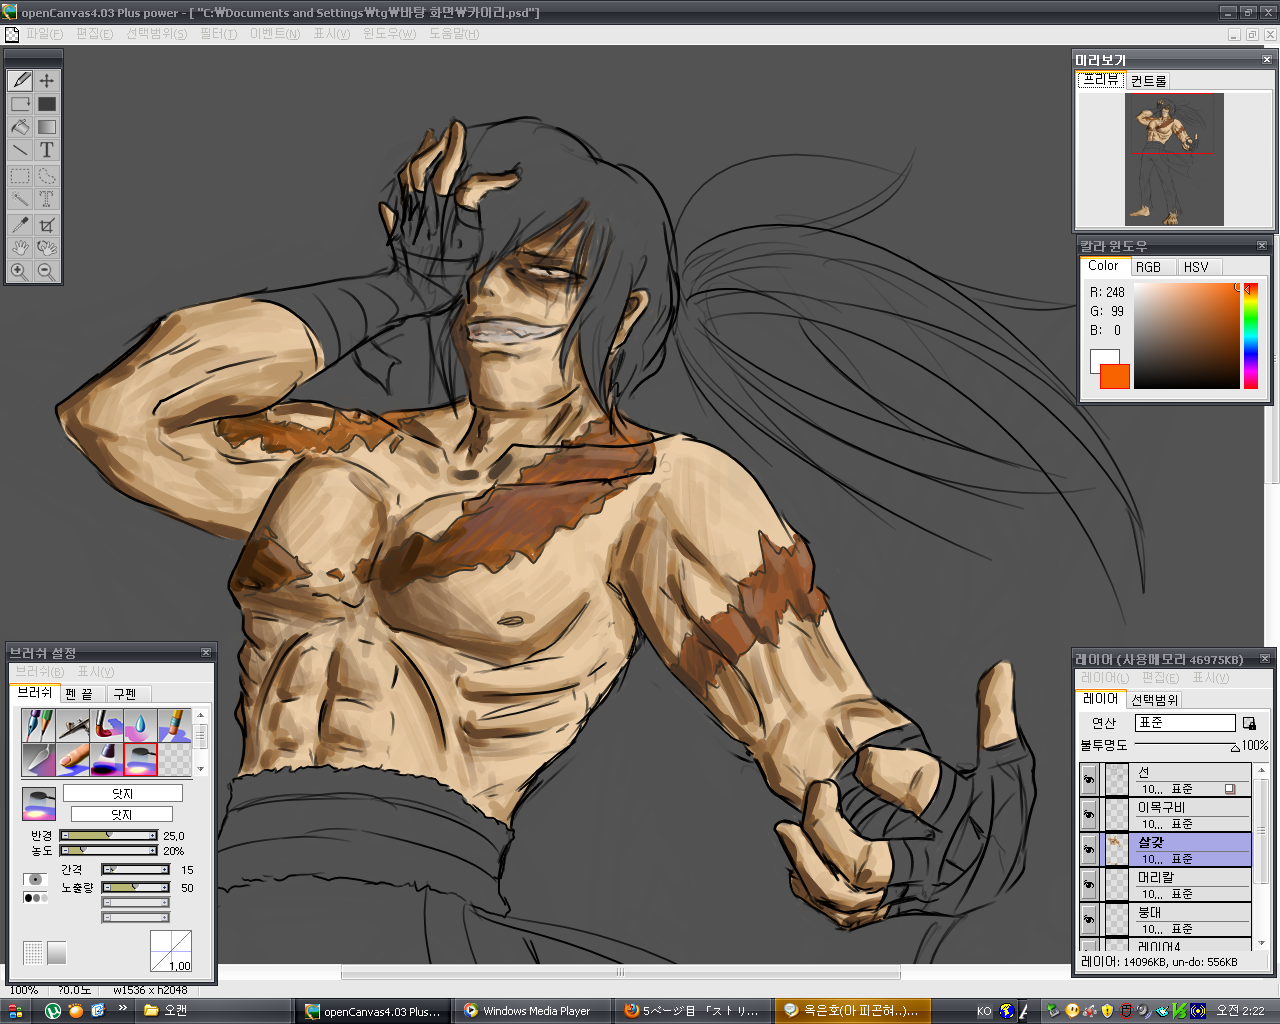Choose the finger smudge brush preset

pos(72,759)
